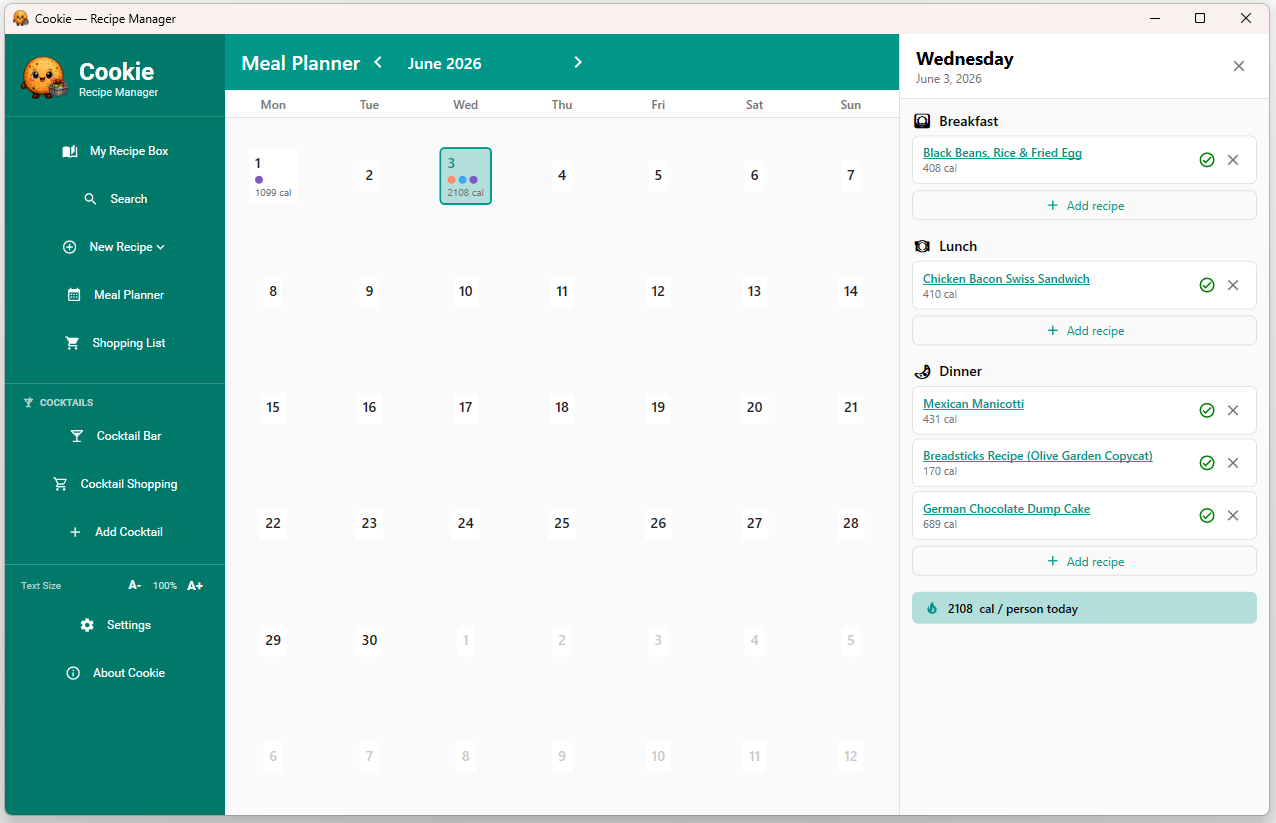Go to the next month with the right arrow
1276x823 pixels.
point(578,62)
